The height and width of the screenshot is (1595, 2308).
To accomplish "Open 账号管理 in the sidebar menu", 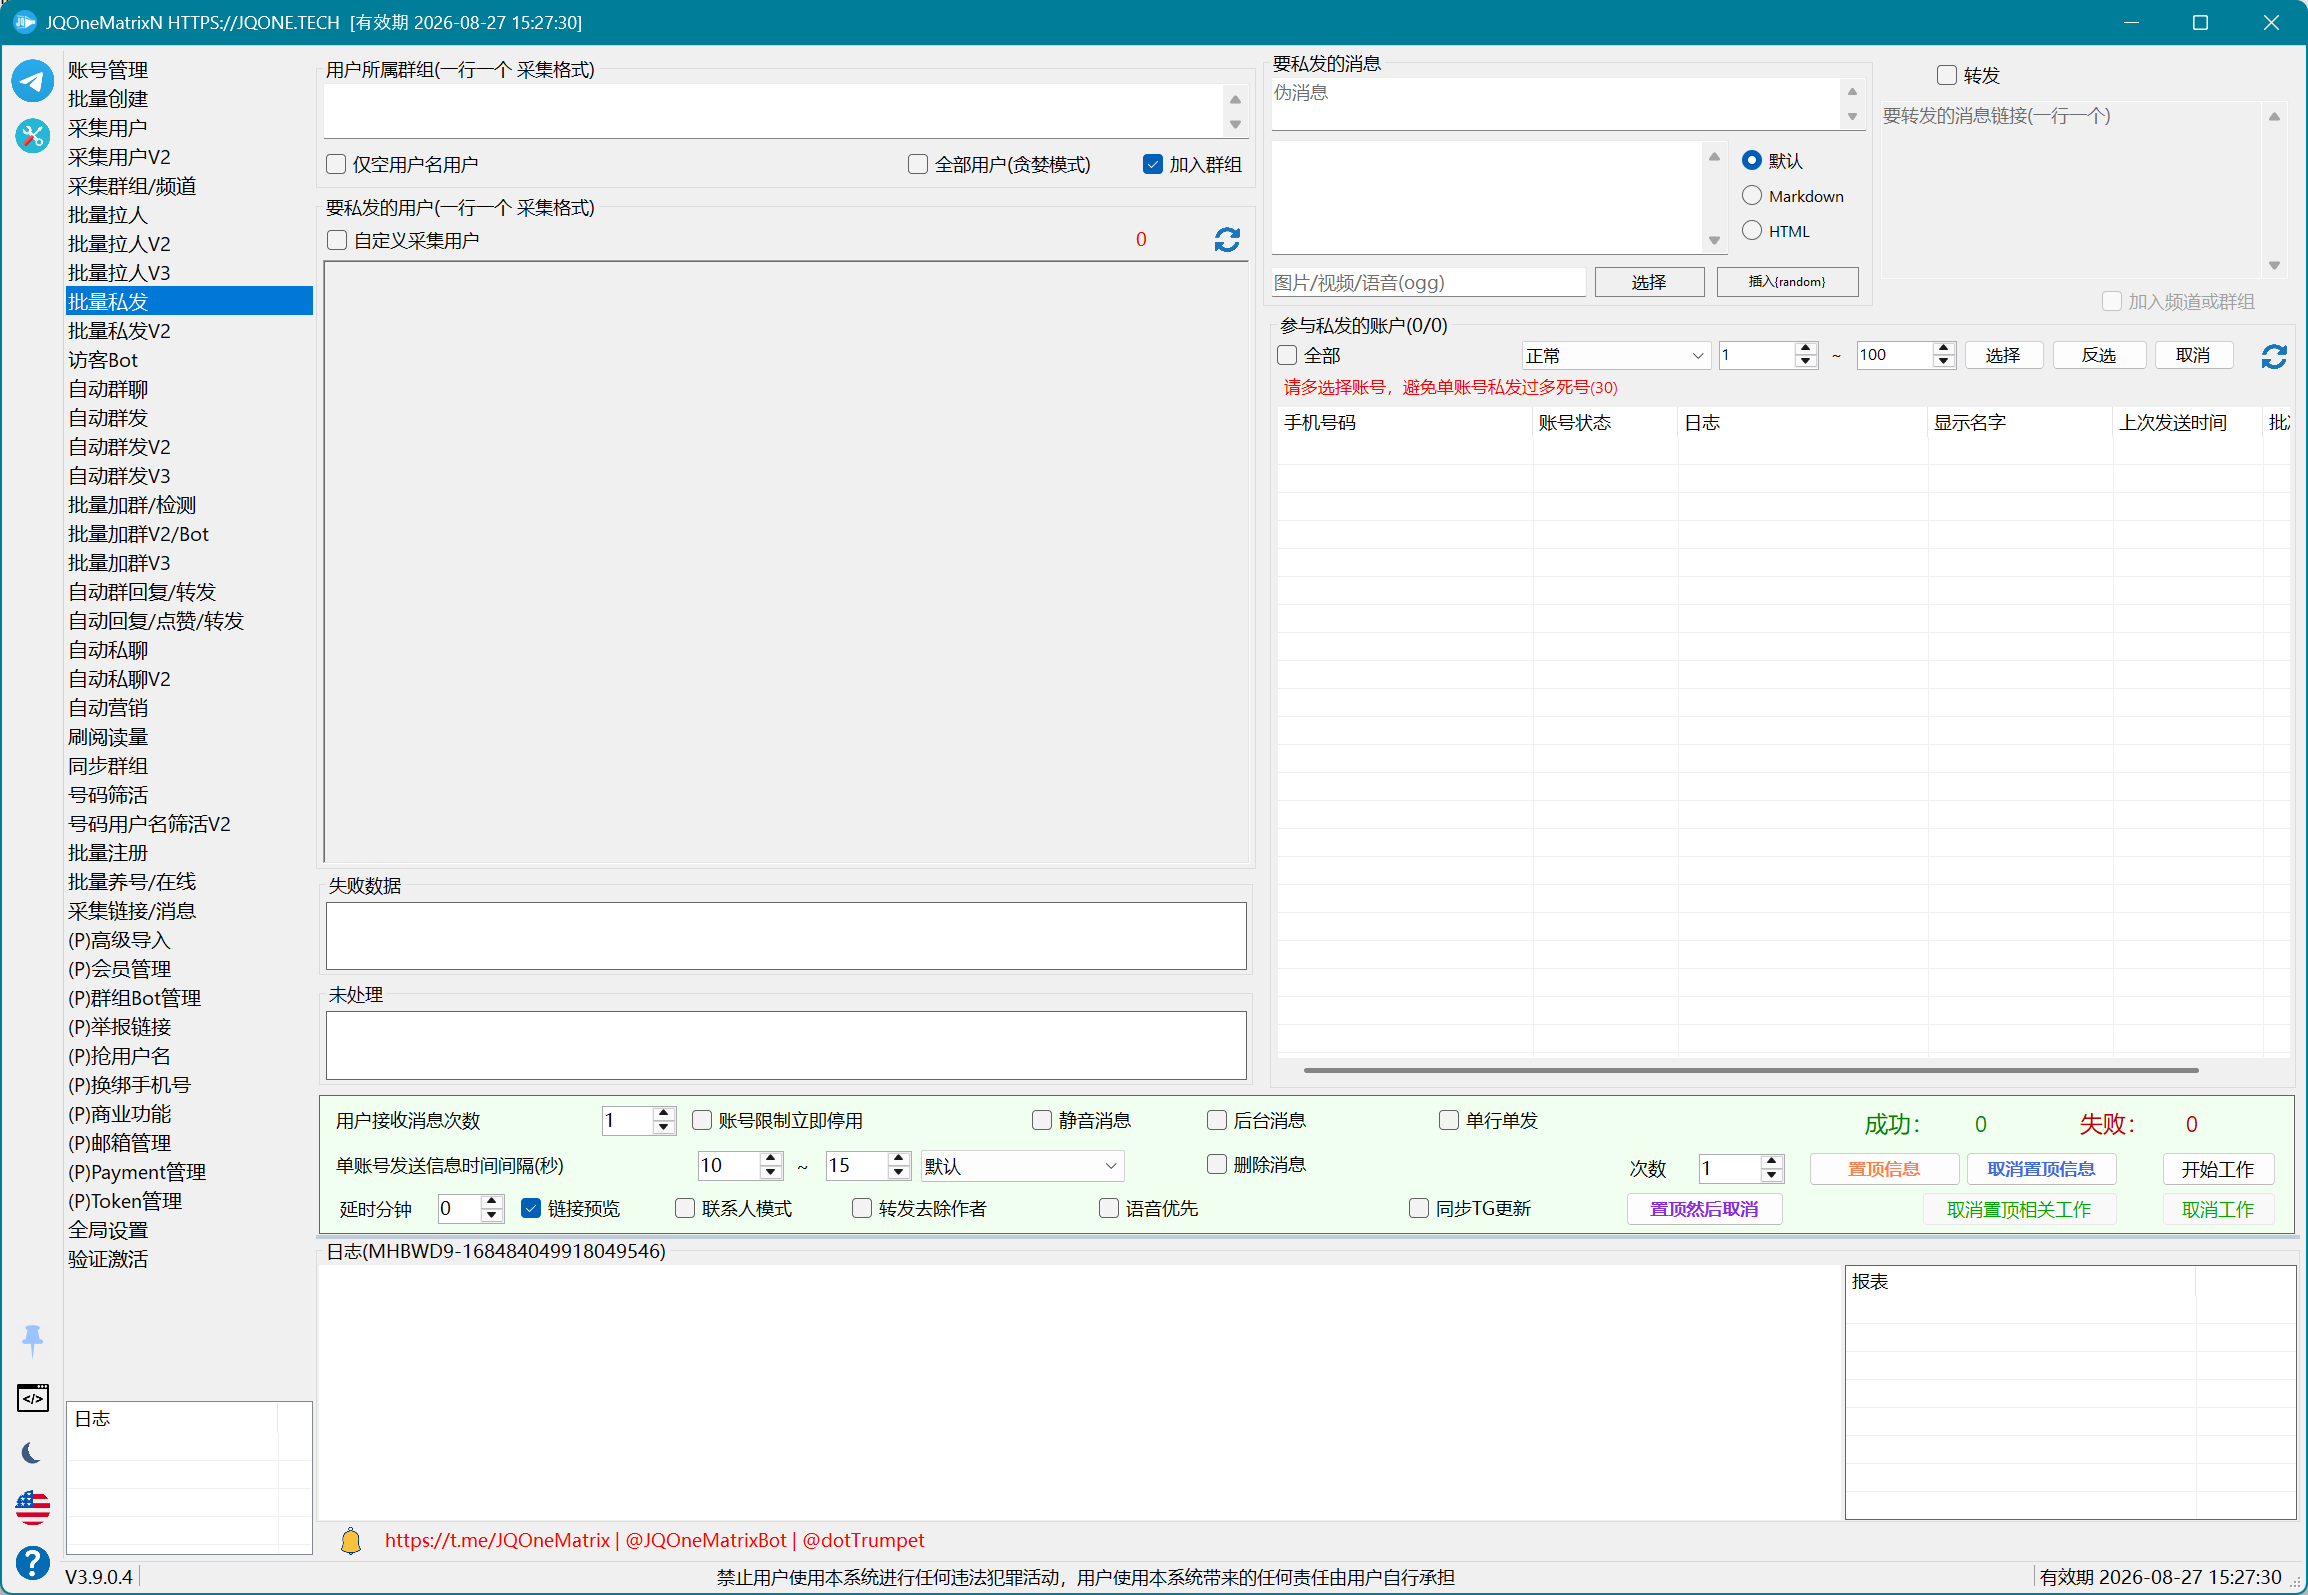I will coord(108,70).
